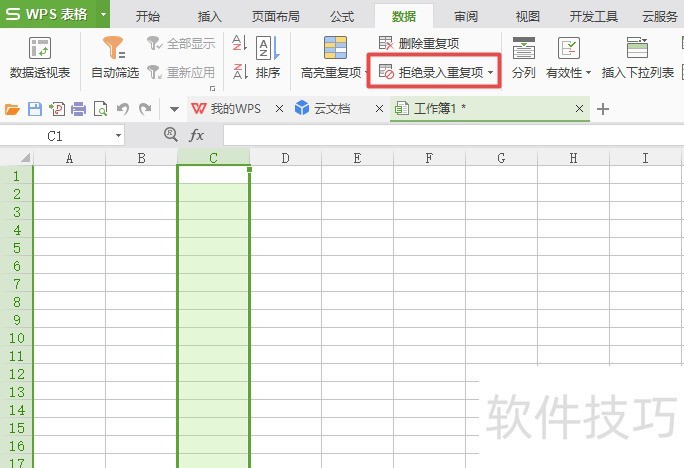Expand the 有效性 dropdown arrow
Viewport: 684px width, 468px height.
588,73
